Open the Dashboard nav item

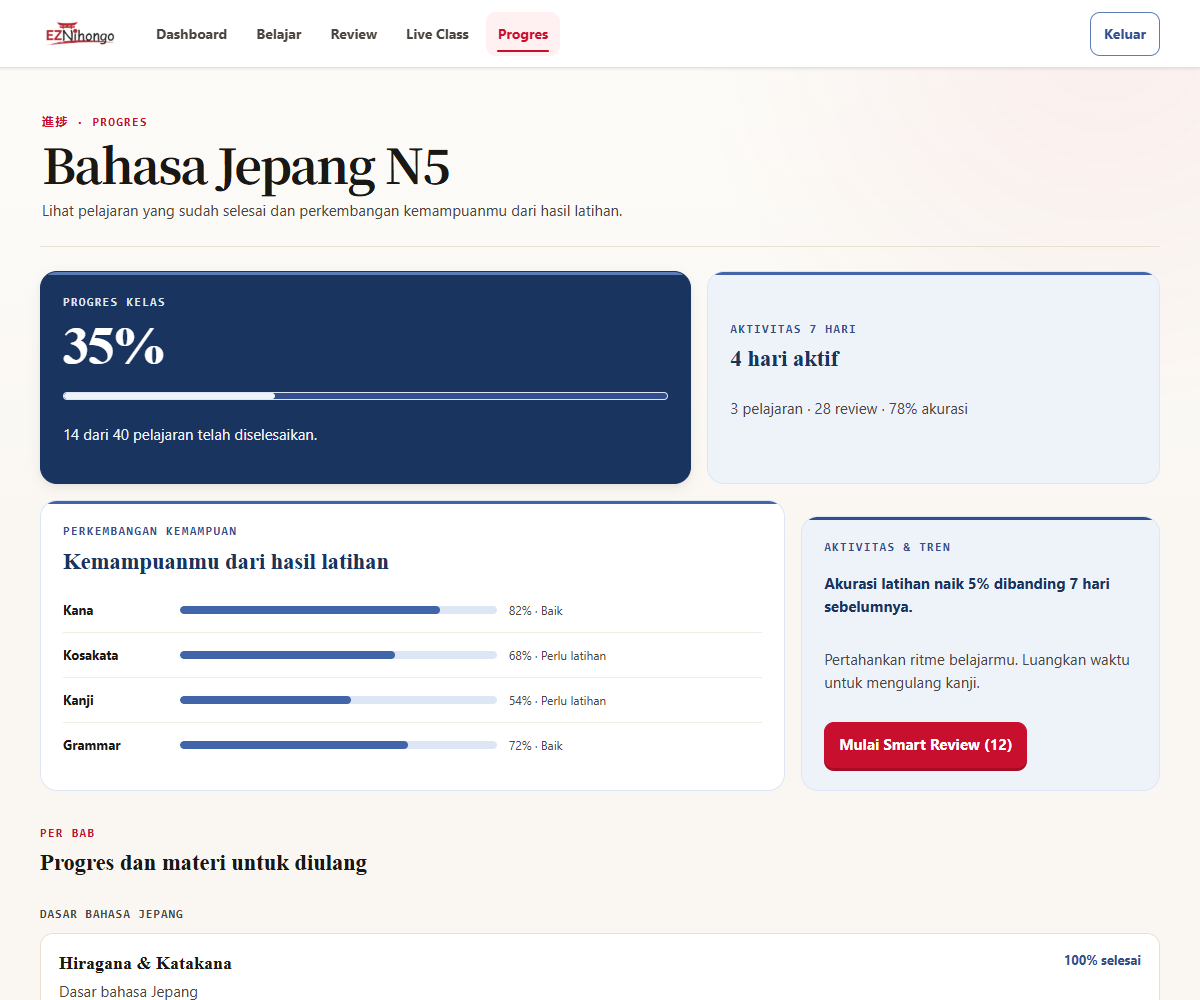click(x=191, y=34)
